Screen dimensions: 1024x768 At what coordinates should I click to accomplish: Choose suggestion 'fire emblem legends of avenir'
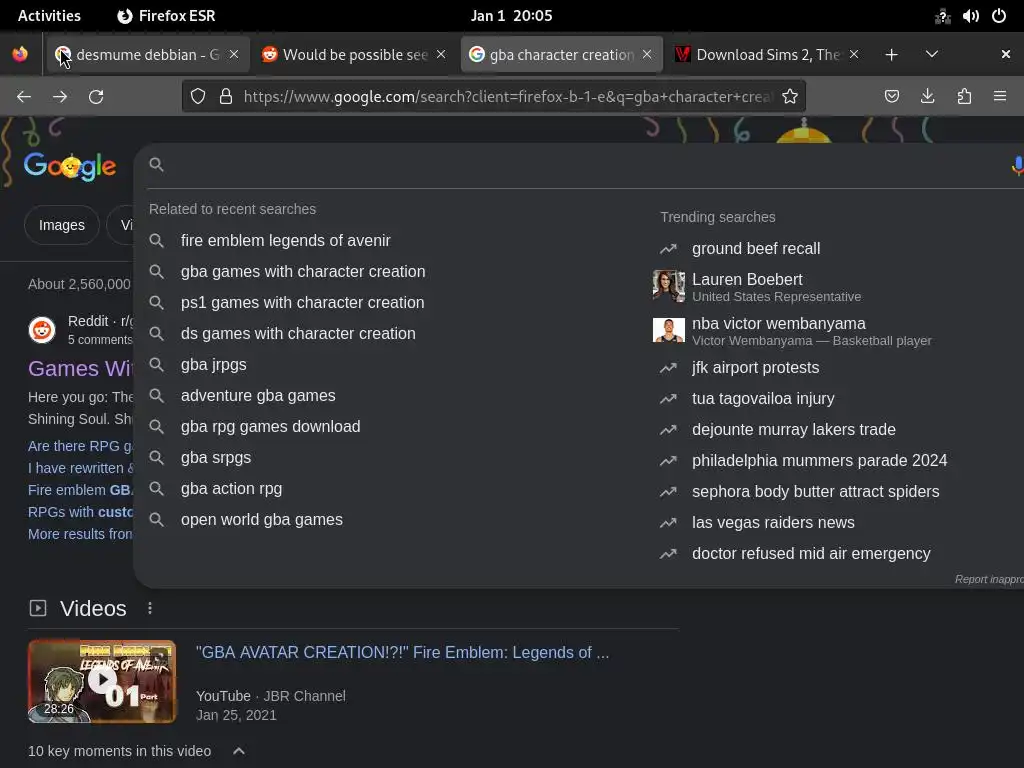[285, 240]
